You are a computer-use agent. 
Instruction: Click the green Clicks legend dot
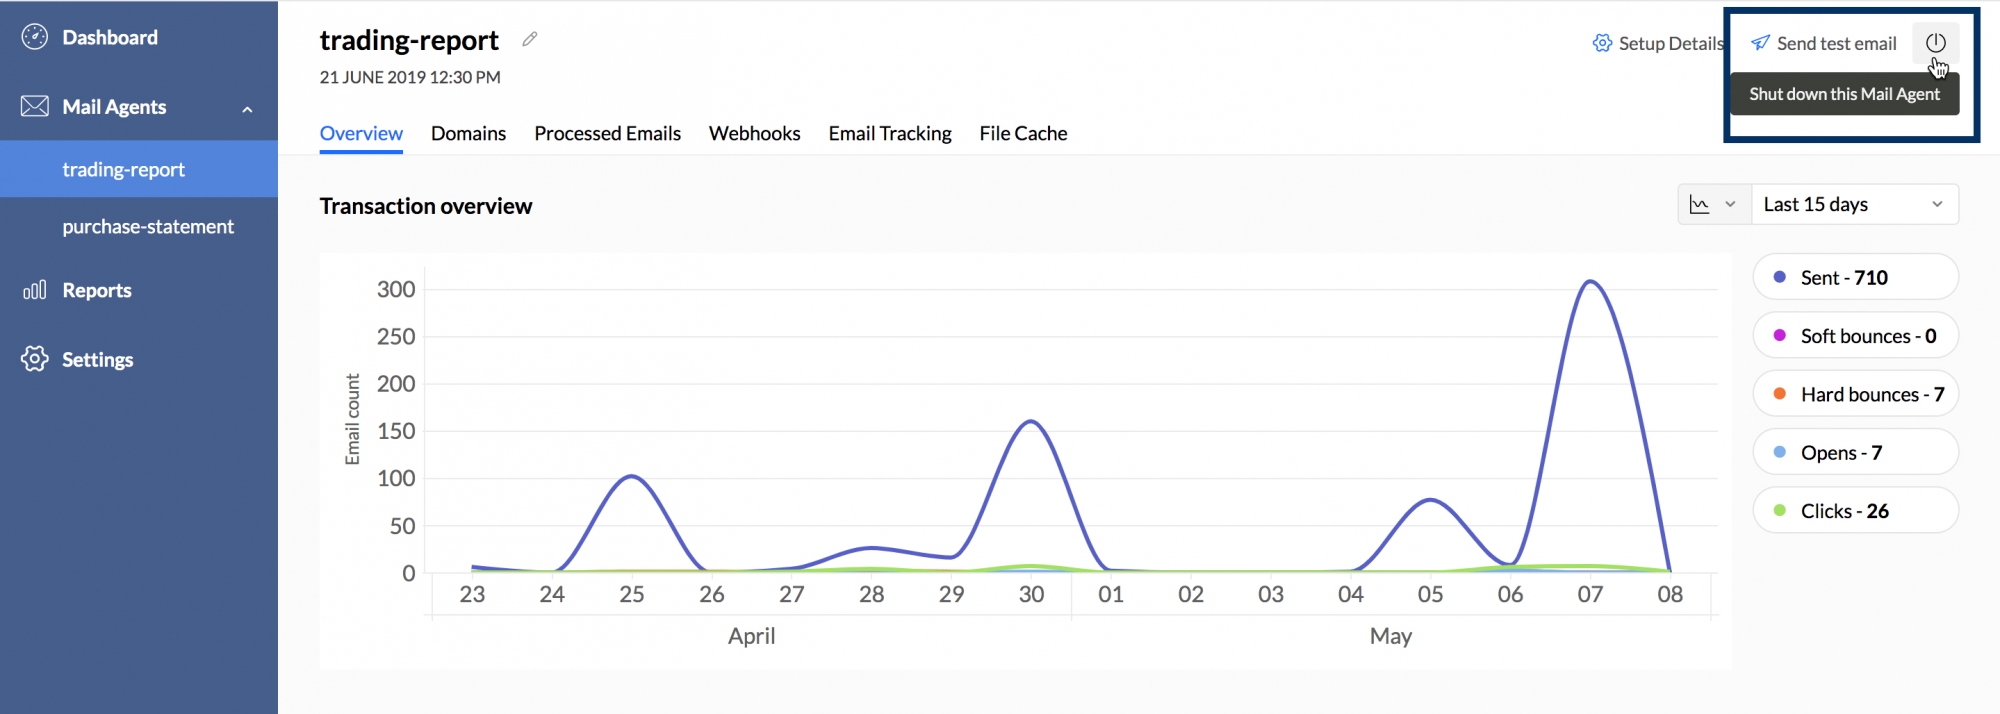[1779, 510]
